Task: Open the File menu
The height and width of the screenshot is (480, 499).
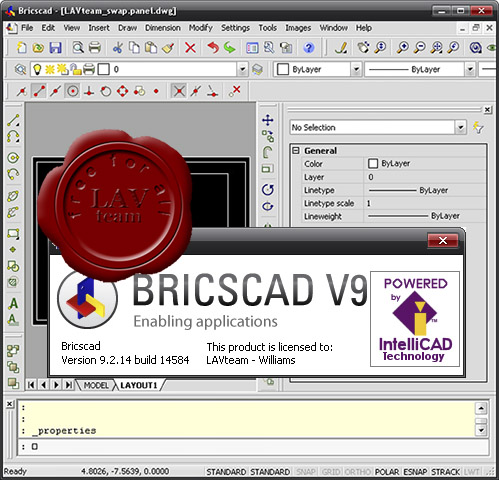Action: coord(27,28)
